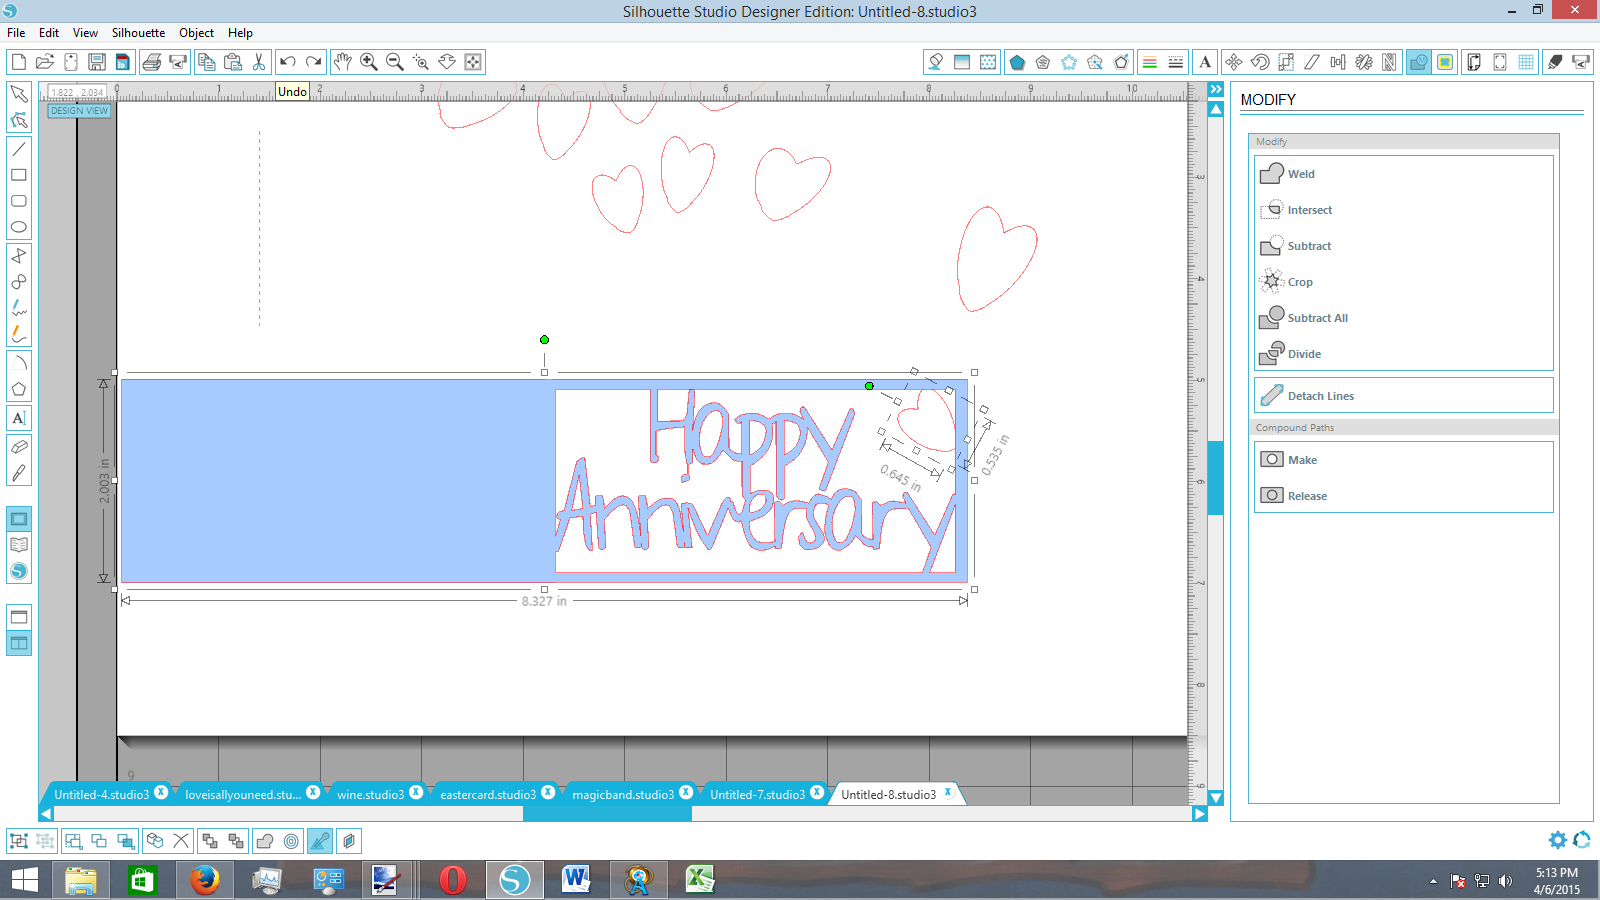Open the File menu

coord(16,33)
